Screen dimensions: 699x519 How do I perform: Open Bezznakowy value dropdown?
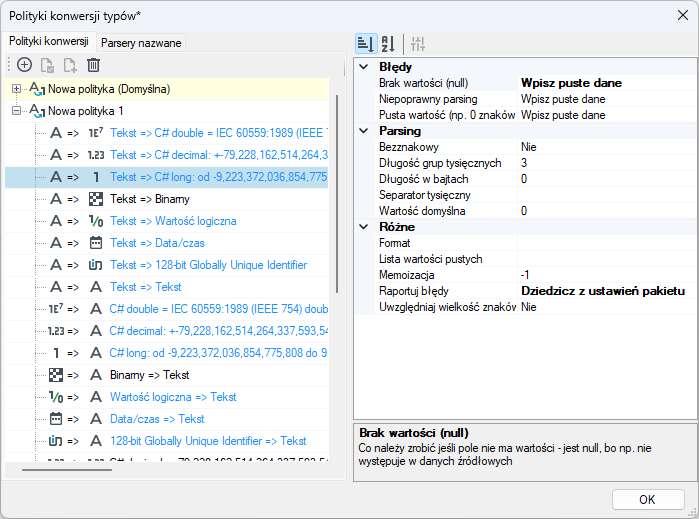click(607, 147)
